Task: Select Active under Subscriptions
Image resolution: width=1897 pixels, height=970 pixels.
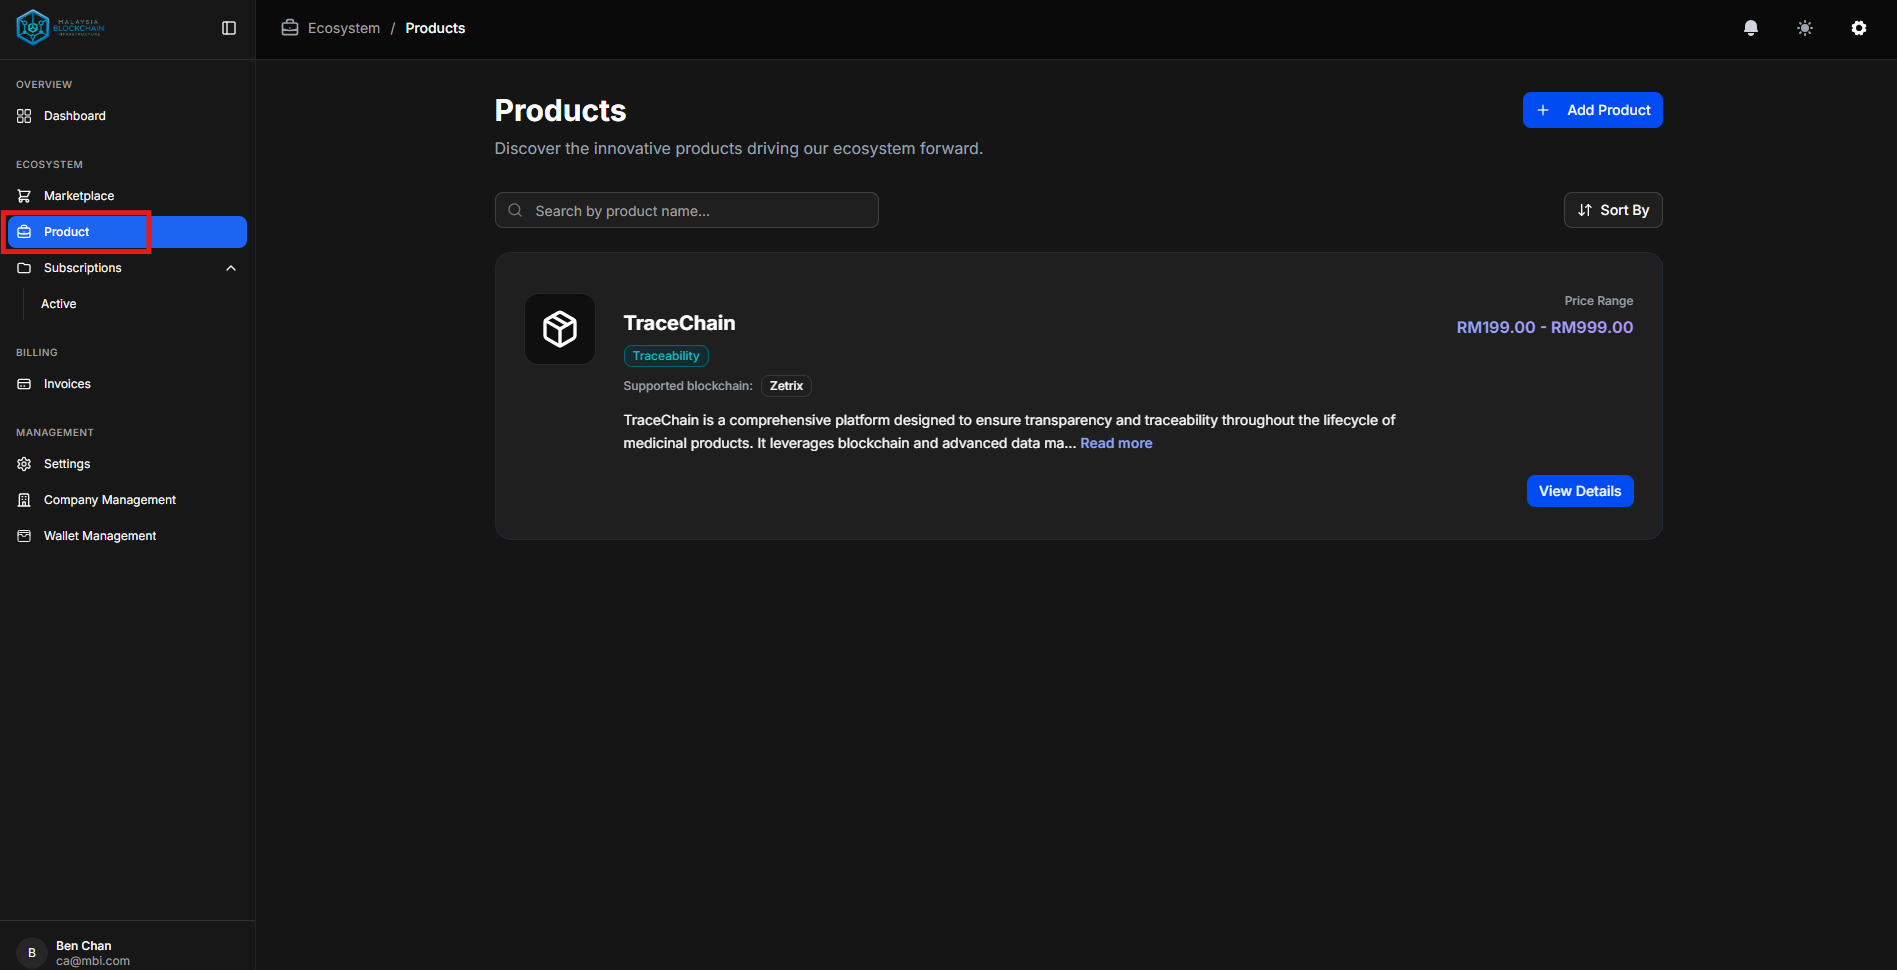Action: pos(58,303)
